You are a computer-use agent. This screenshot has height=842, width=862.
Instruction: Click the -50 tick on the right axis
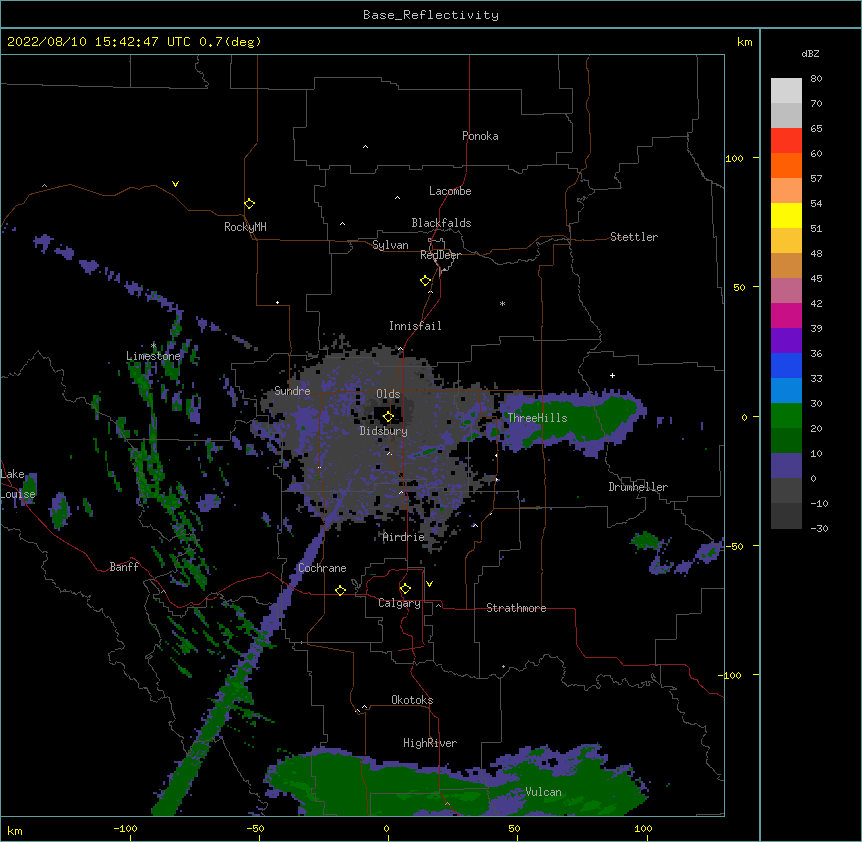pos(734,546)
